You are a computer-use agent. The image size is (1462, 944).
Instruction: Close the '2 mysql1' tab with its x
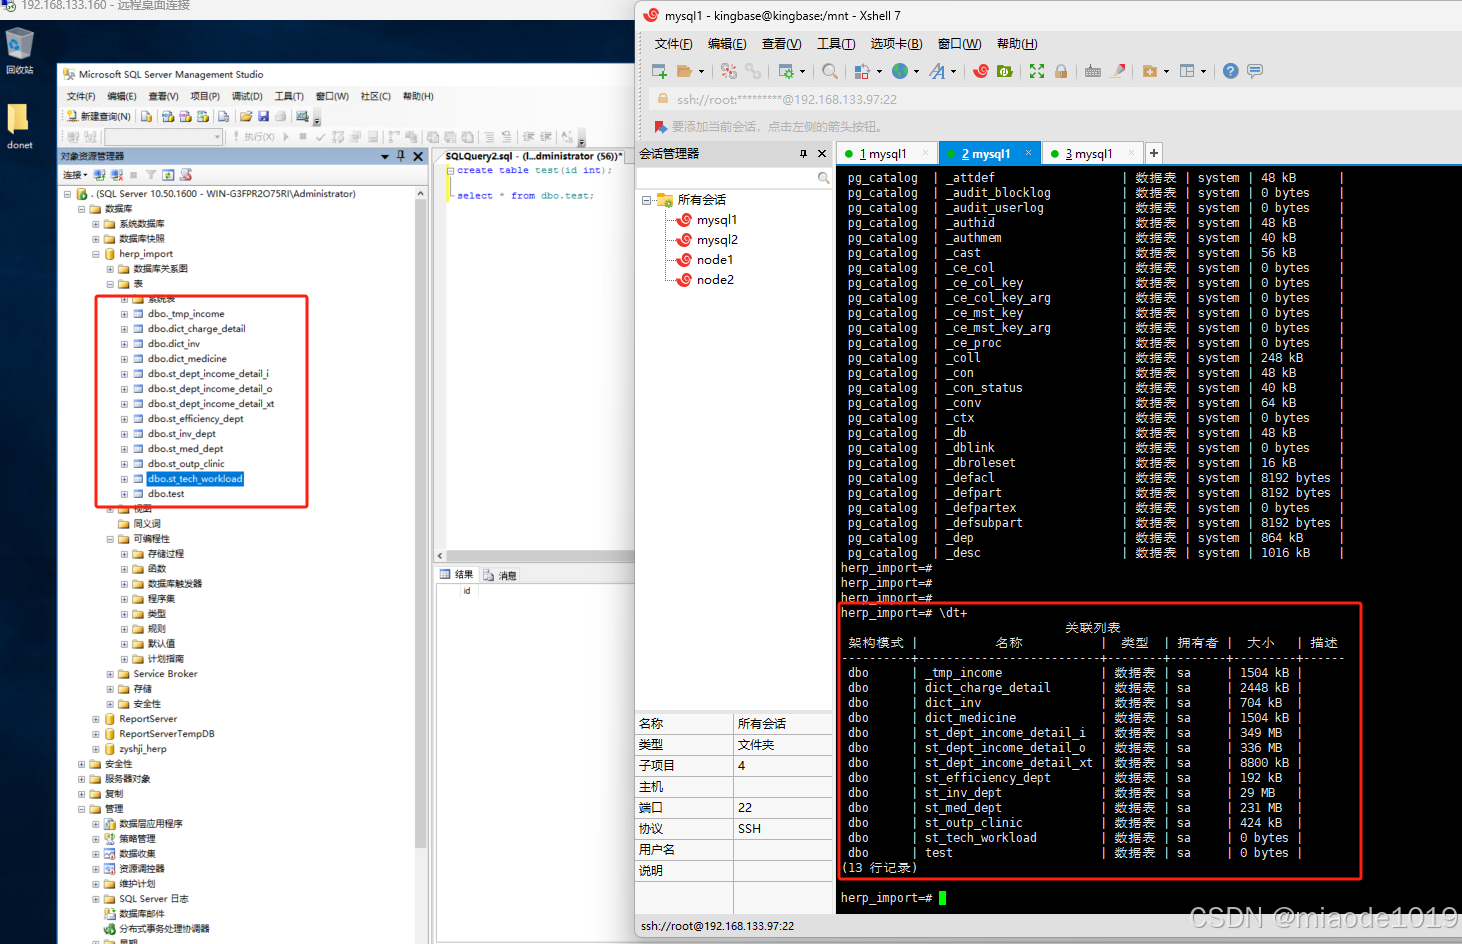1029,153
